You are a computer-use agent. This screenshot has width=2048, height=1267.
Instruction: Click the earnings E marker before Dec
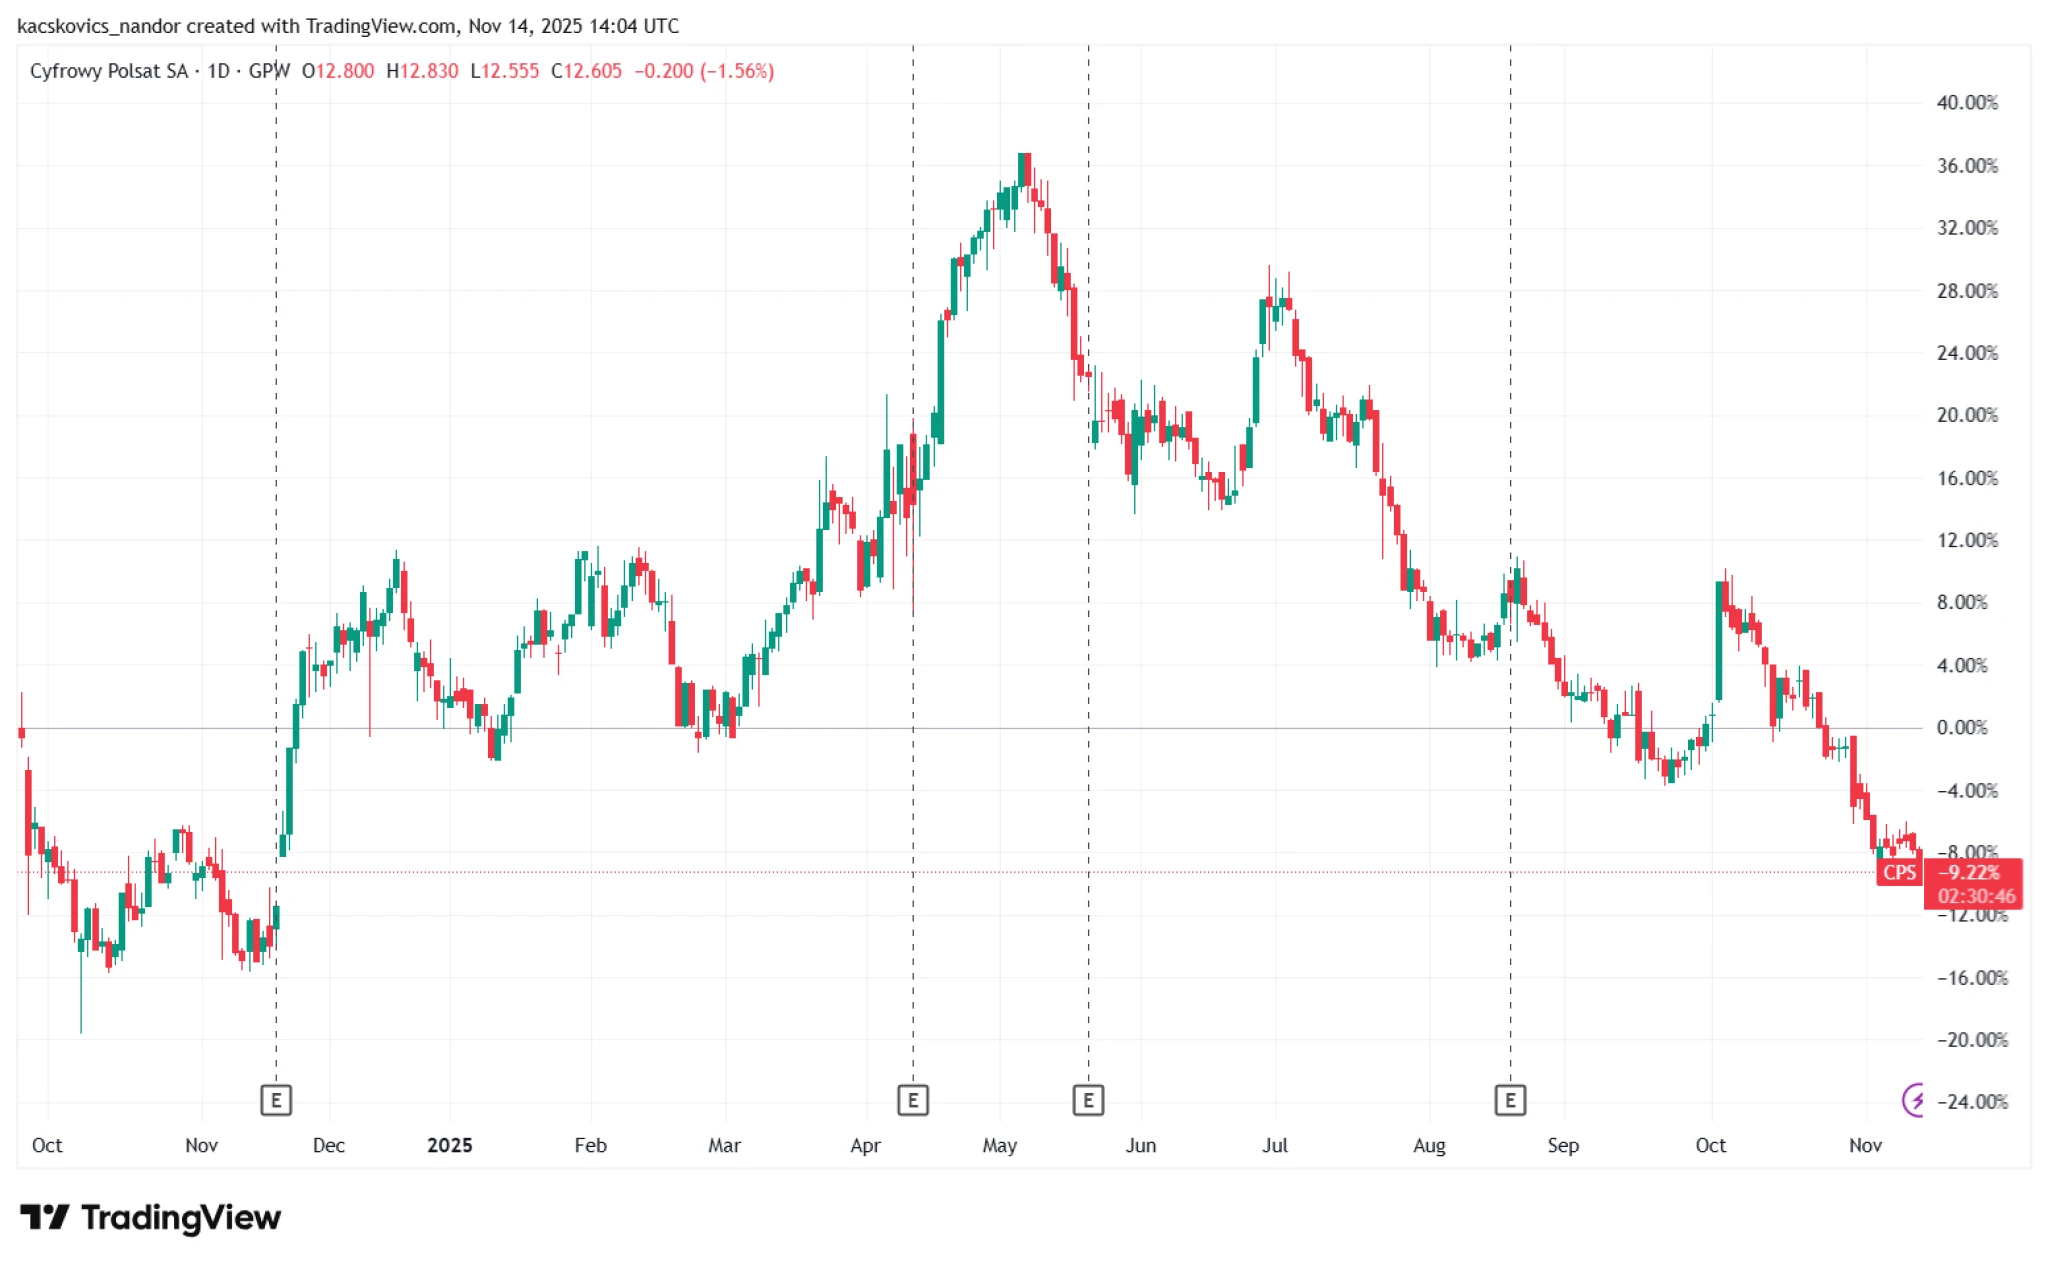(x=276, y=1101)
